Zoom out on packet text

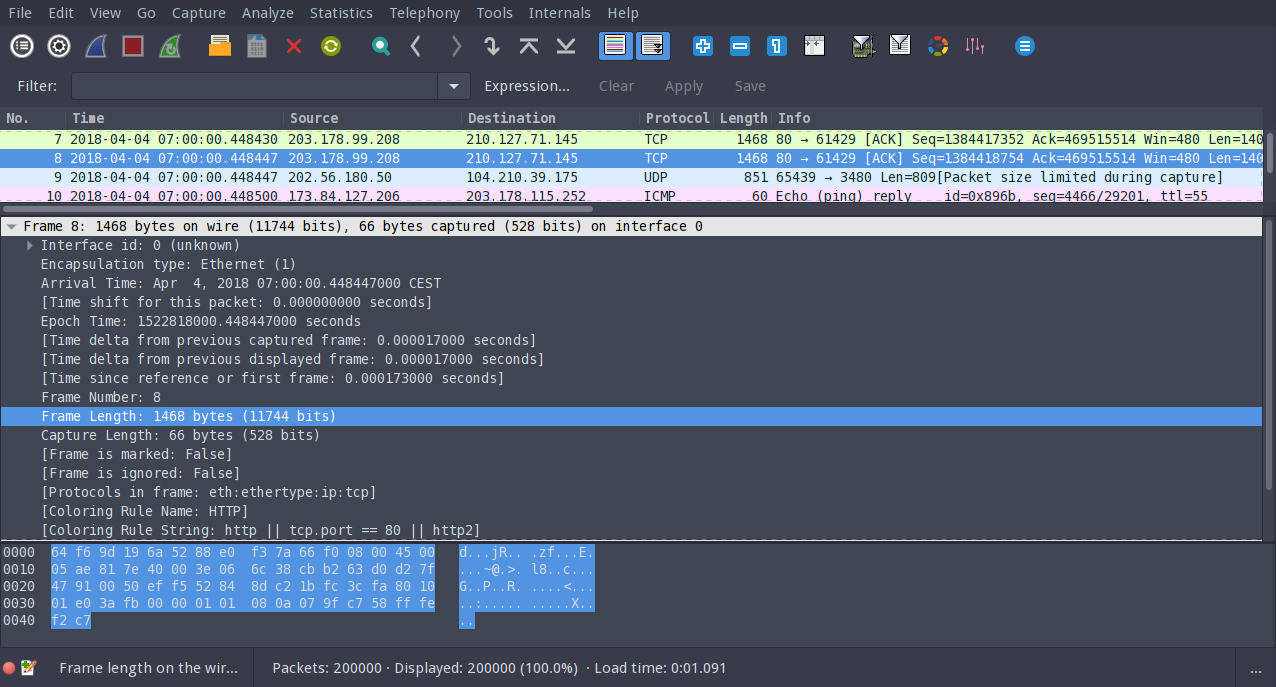pyautogui.click(x=740, y=46)
